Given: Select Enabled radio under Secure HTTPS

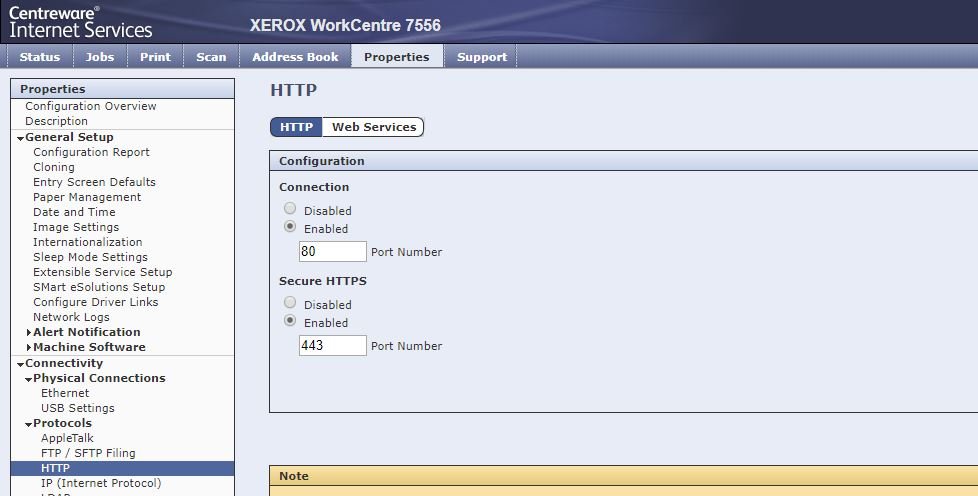Looking at the screenshot, I should click(290, 321).
